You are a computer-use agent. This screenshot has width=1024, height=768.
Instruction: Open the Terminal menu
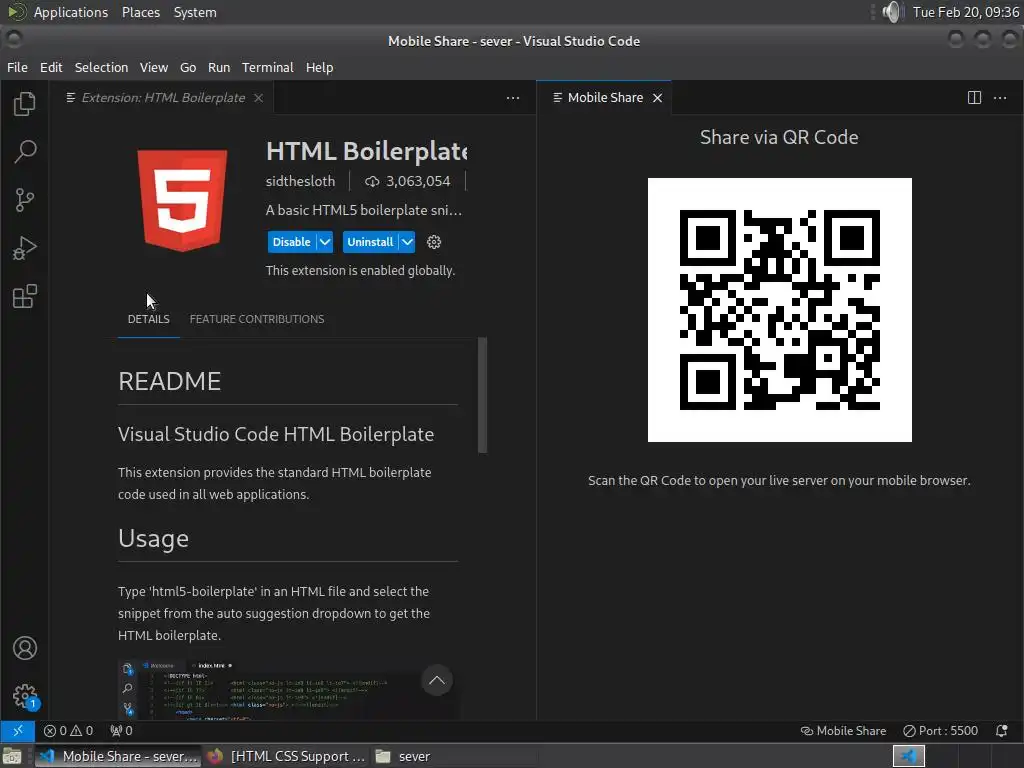[x=268, y=67]
